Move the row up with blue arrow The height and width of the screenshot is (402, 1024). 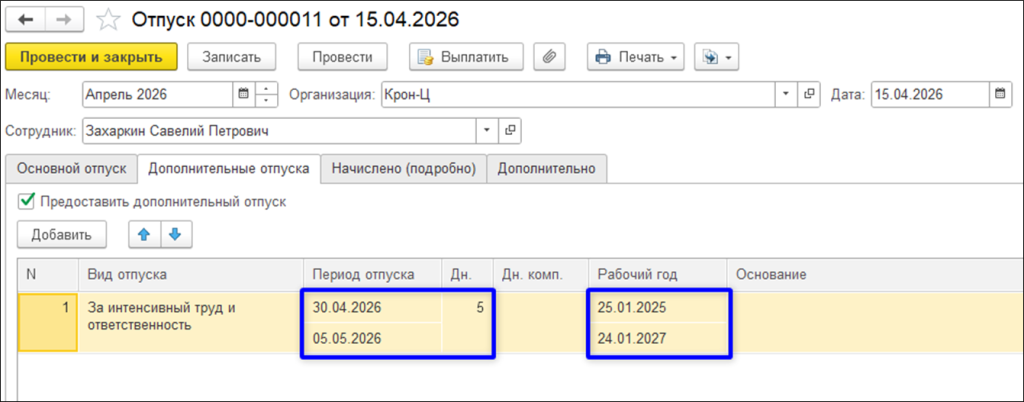pyautogui.click(x=144, y=236)
